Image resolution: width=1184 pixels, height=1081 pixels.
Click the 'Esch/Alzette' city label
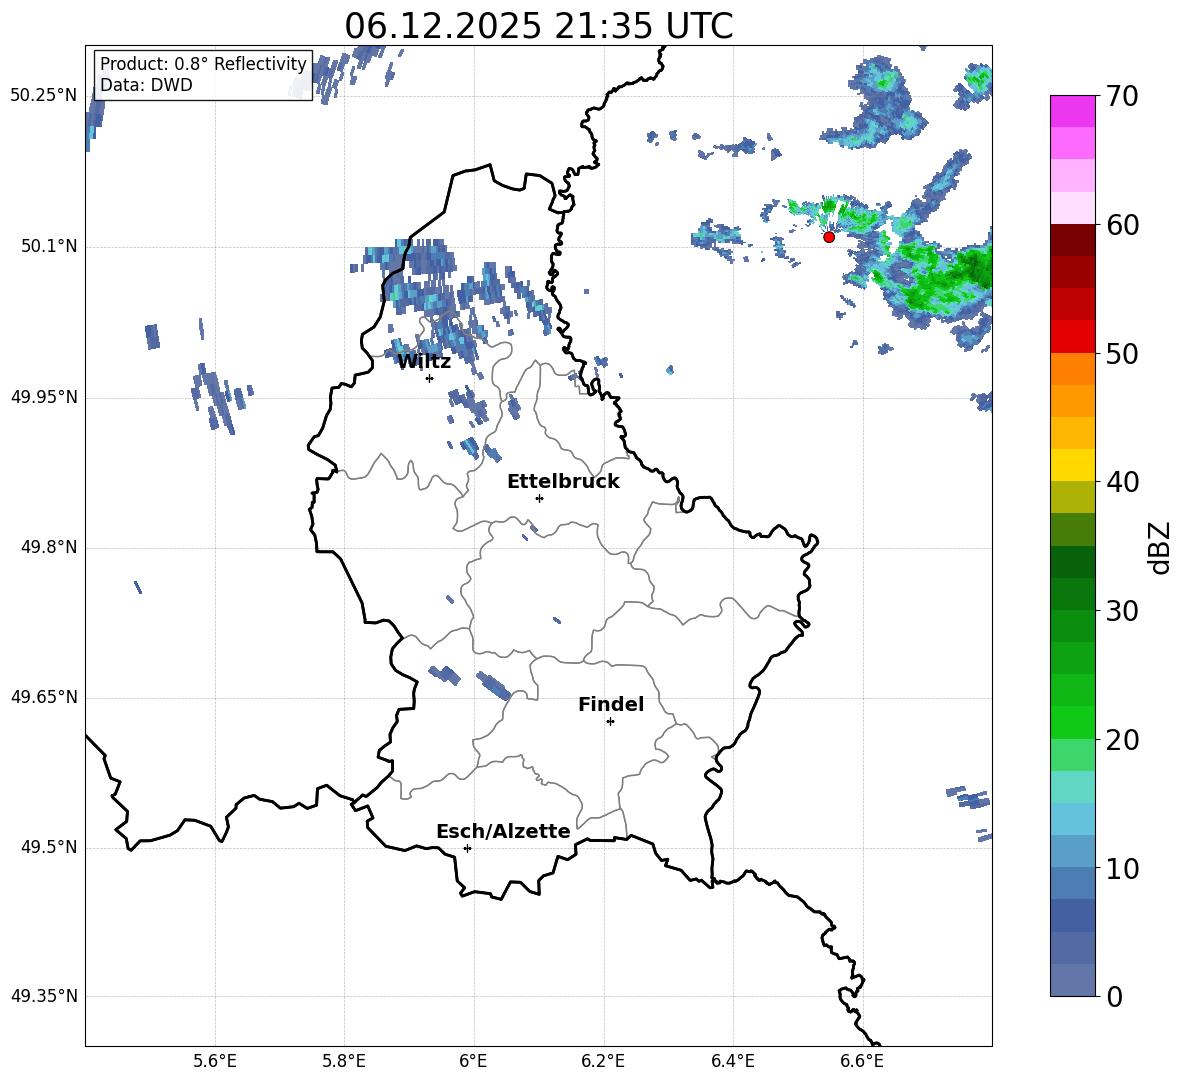[x=503, y=831]
